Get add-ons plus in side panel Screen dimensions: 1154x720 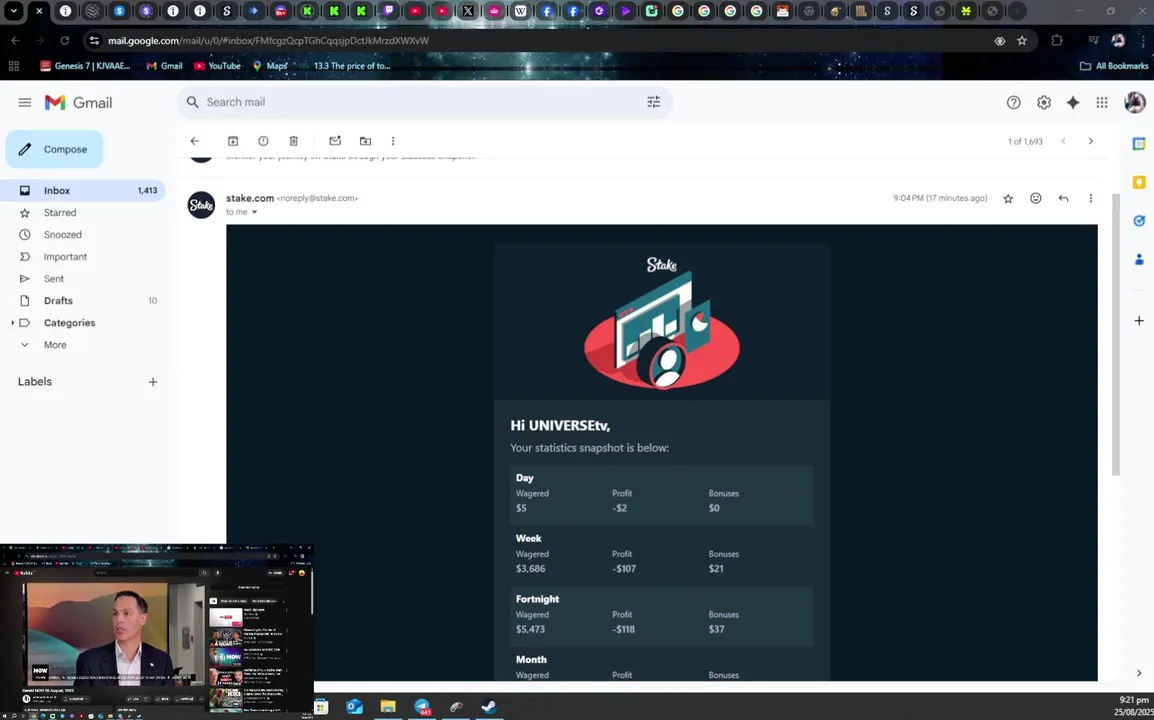click(x=1139, y=321)
